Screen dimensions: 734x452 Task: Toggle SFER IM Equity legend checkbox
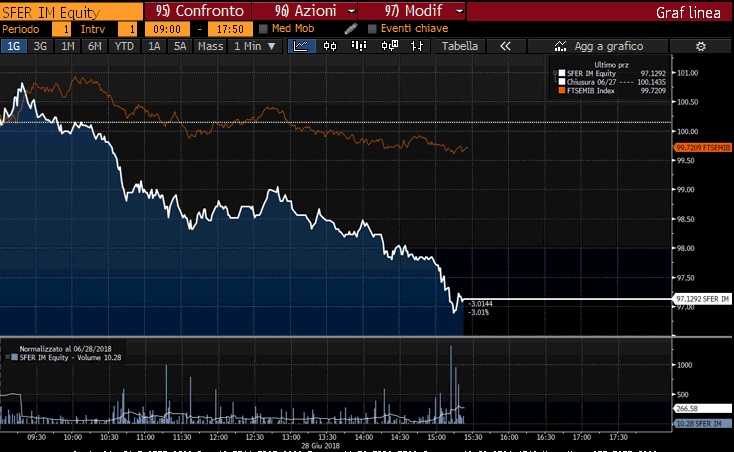[562, 73]
